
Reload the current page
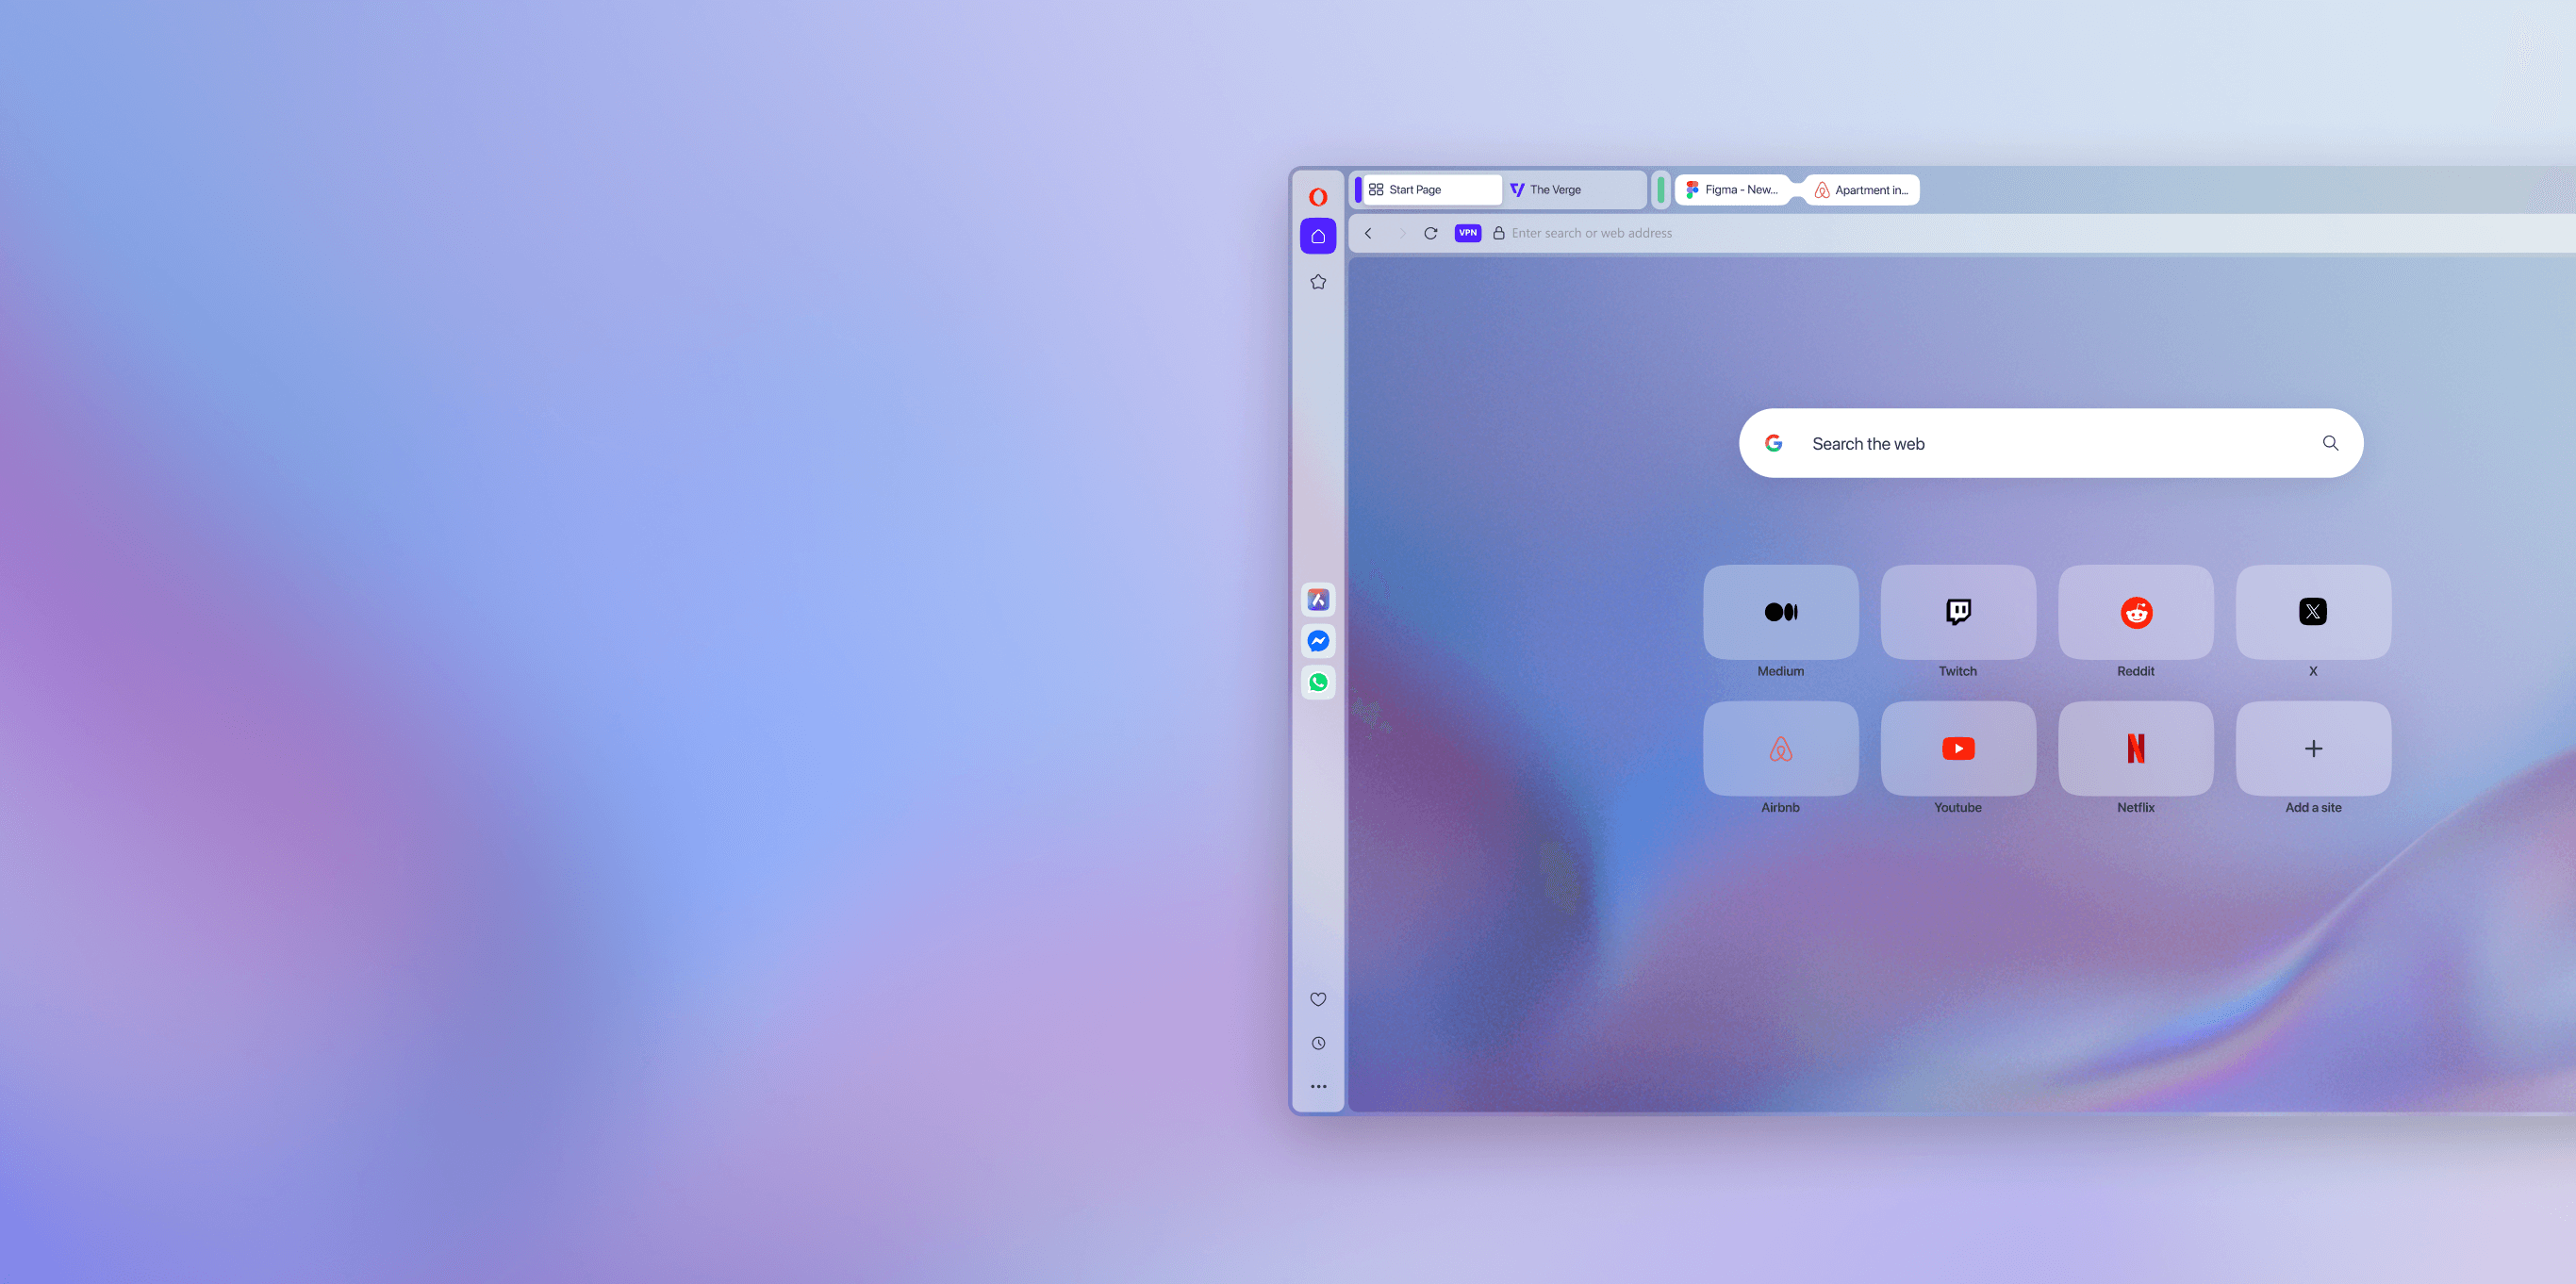[1431, 233]
